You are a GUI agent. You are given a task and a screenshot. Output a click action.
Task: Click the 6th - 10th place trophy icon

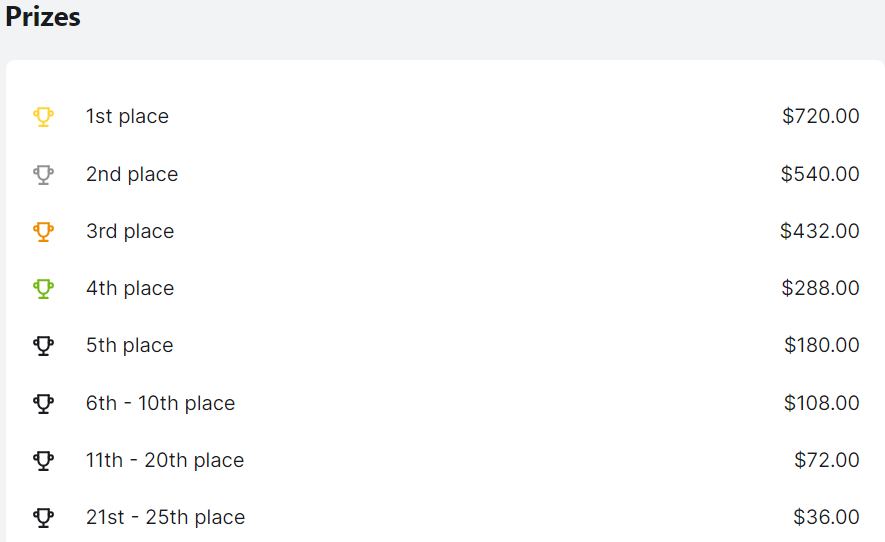click(x=43, y=403)
